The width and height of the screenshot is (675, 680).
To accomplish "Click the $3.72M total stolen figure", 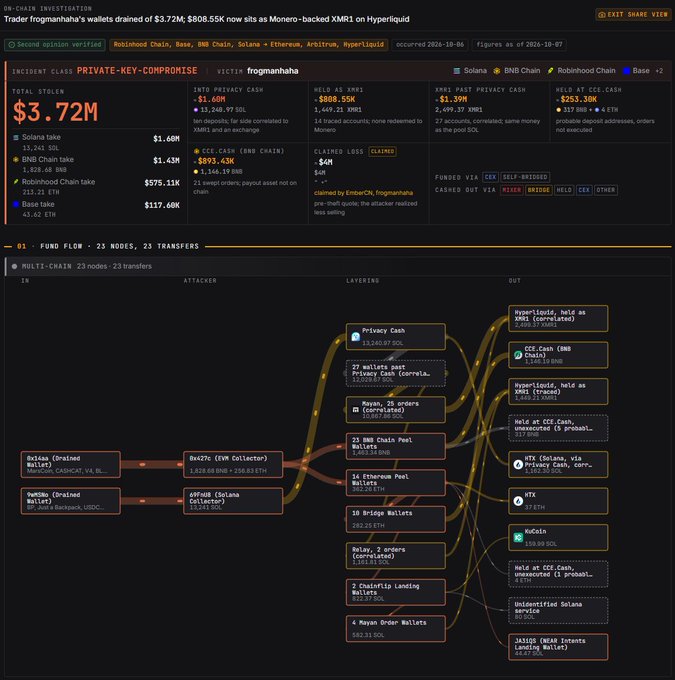I will point(56,111).
